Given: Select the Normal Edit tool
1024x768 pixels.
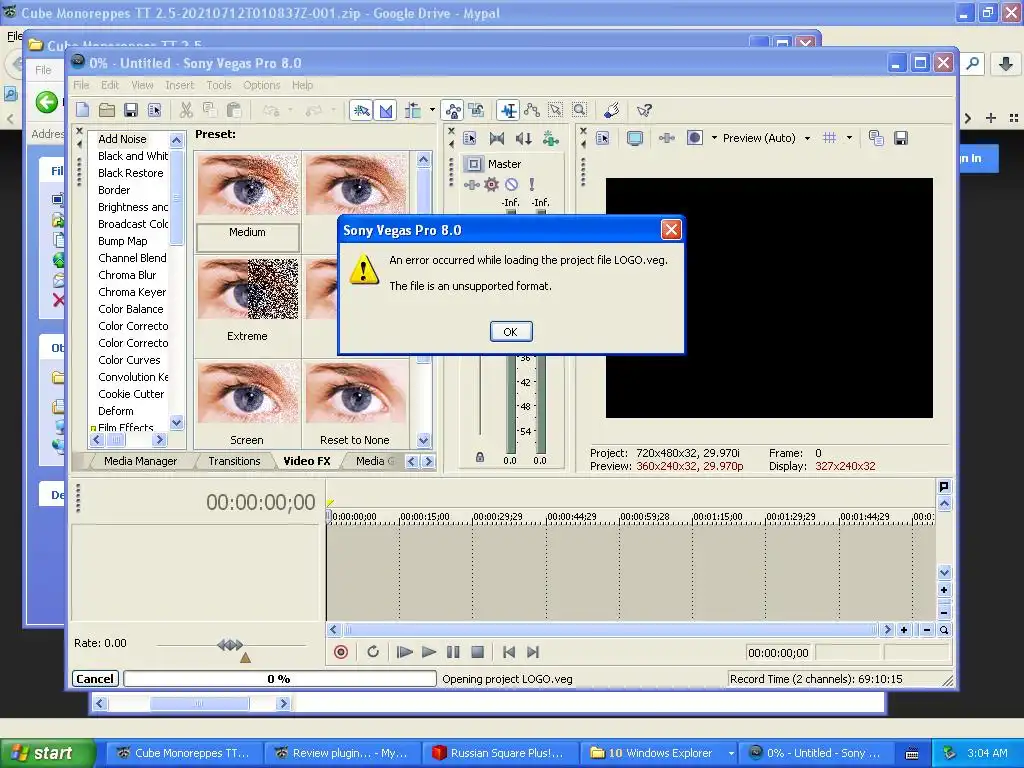Looking at the screenshot, I should click(x=508, y=110).
